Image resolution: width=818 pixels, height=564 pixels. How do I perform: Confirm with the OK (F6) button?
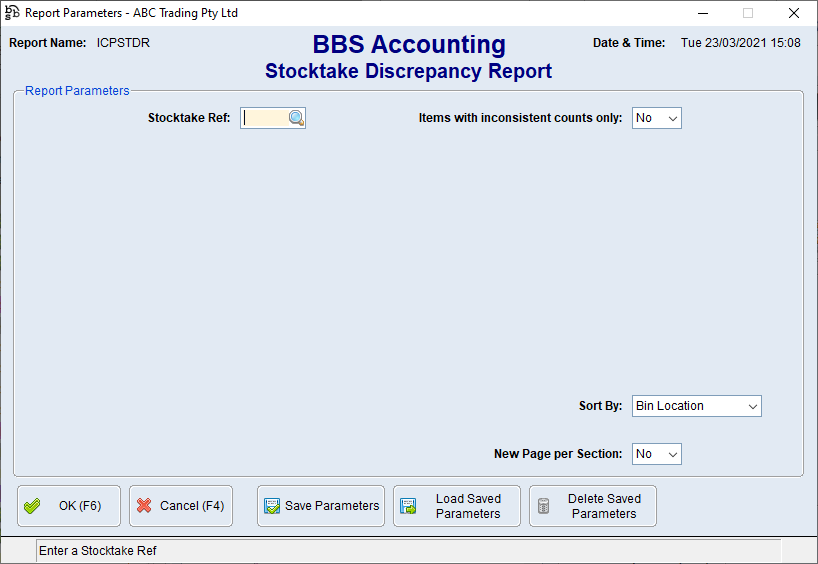click(x=69, y=506)
